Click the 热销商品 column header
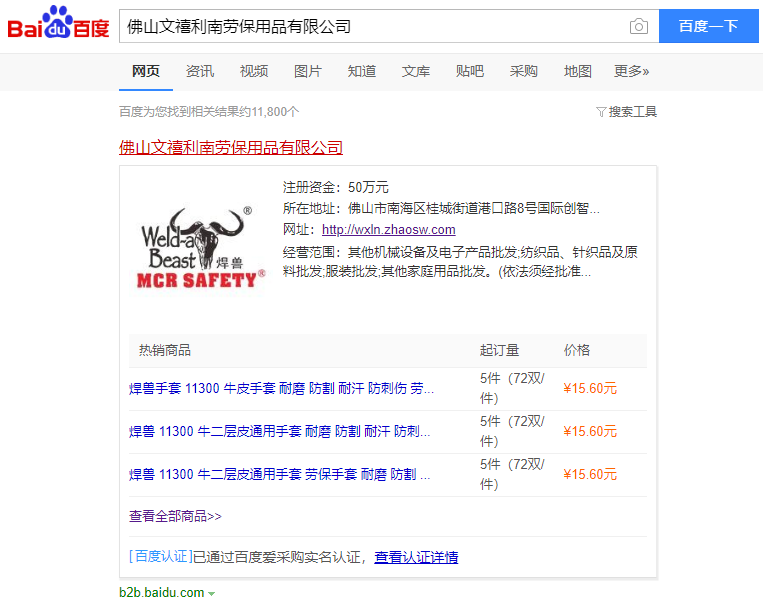The image size is (763, 614). point(164,350)
